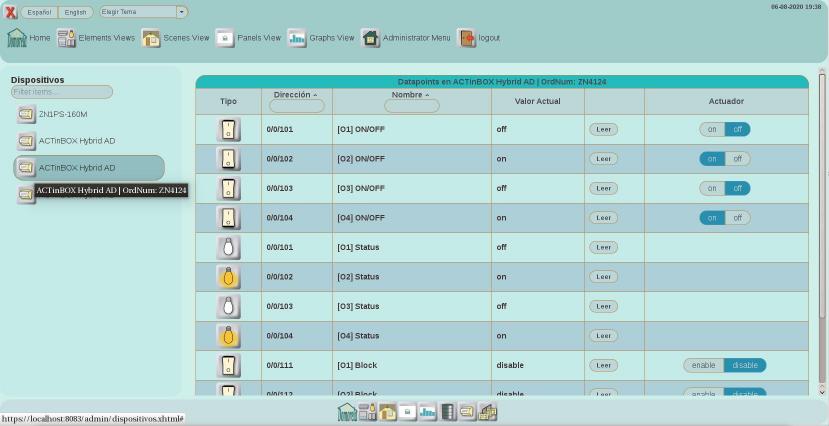Image resolution: width=829 pixels, height=426 pixels.
Task: Turn [O4] ON/OFF actuator off
Action: tap(738, 218)
